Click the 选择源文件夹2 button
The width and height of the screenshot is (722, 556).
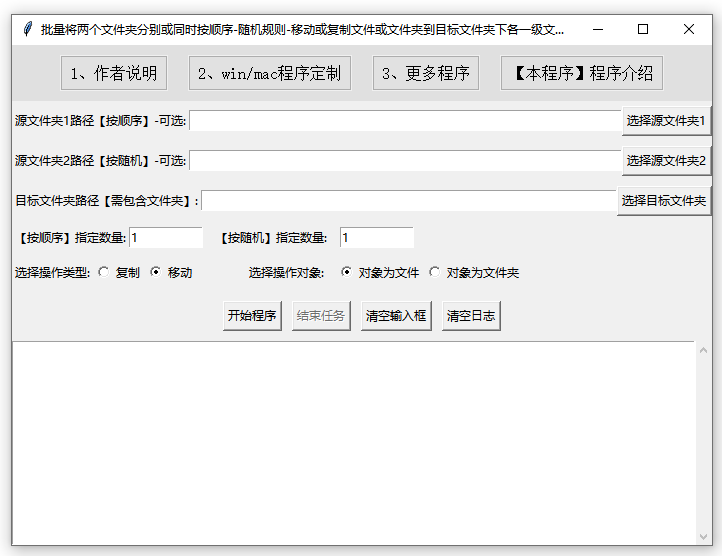click(666, 161)
